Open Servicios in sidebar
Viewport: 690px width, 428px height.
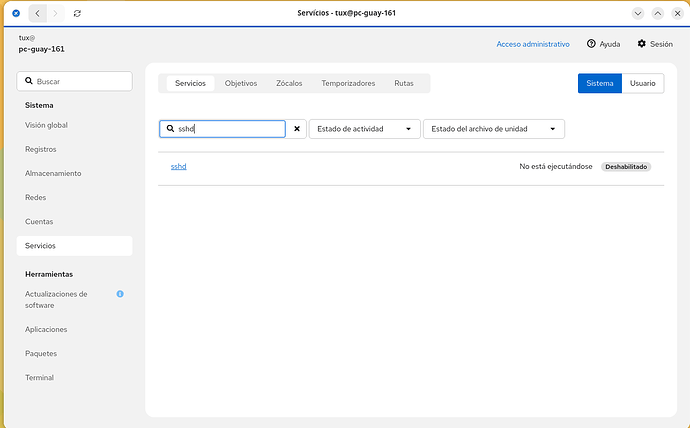[x=74, y=246]
